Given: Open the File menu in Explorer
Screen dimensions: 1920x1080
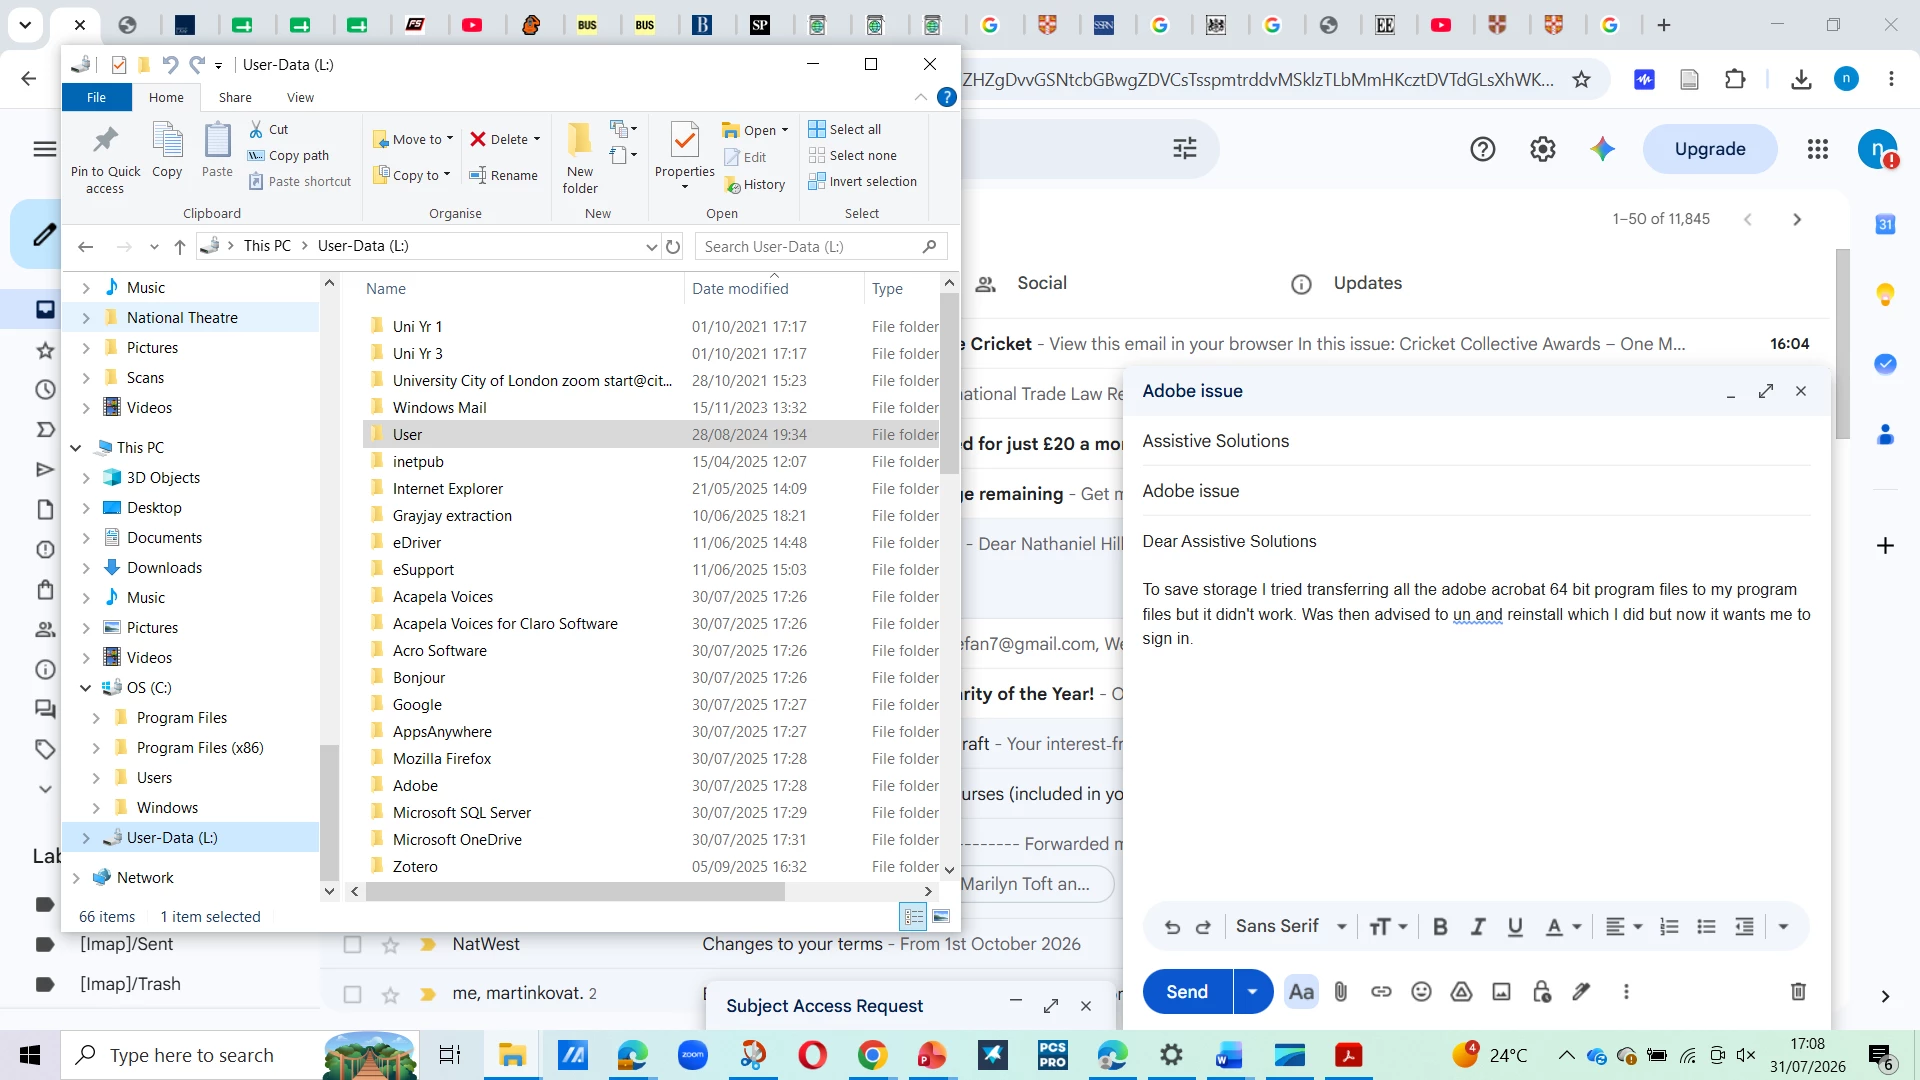Looking at the screenshot, I should click(96, 97).
